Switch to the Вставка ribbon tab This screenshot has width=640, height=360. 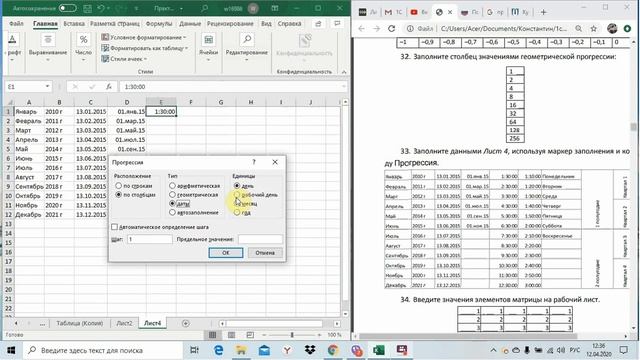point(74,24)
